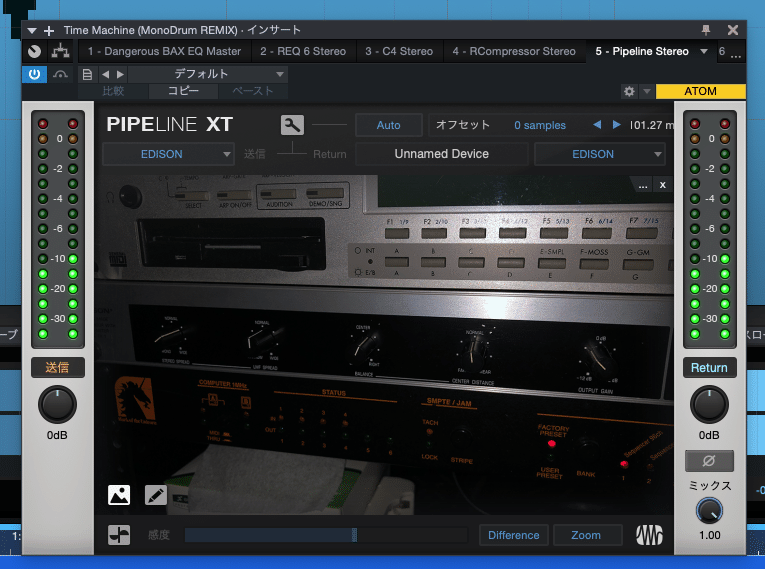
Task: Increase offset with right arrow
Action: point(617,125)
